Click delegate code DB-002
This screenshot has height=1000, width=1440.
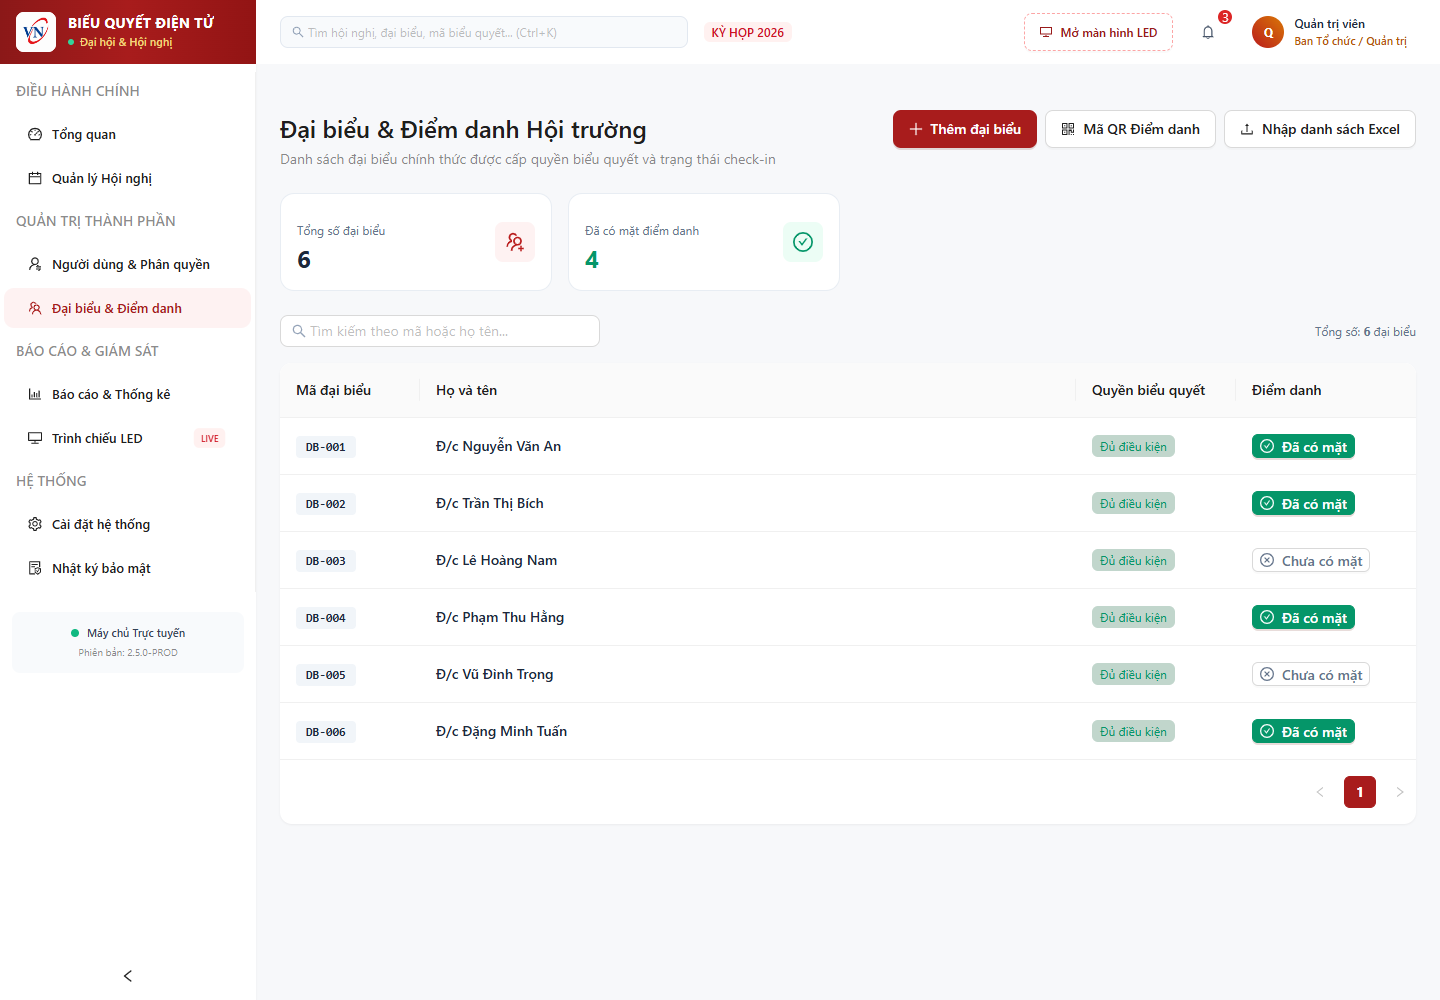(326, 504)
